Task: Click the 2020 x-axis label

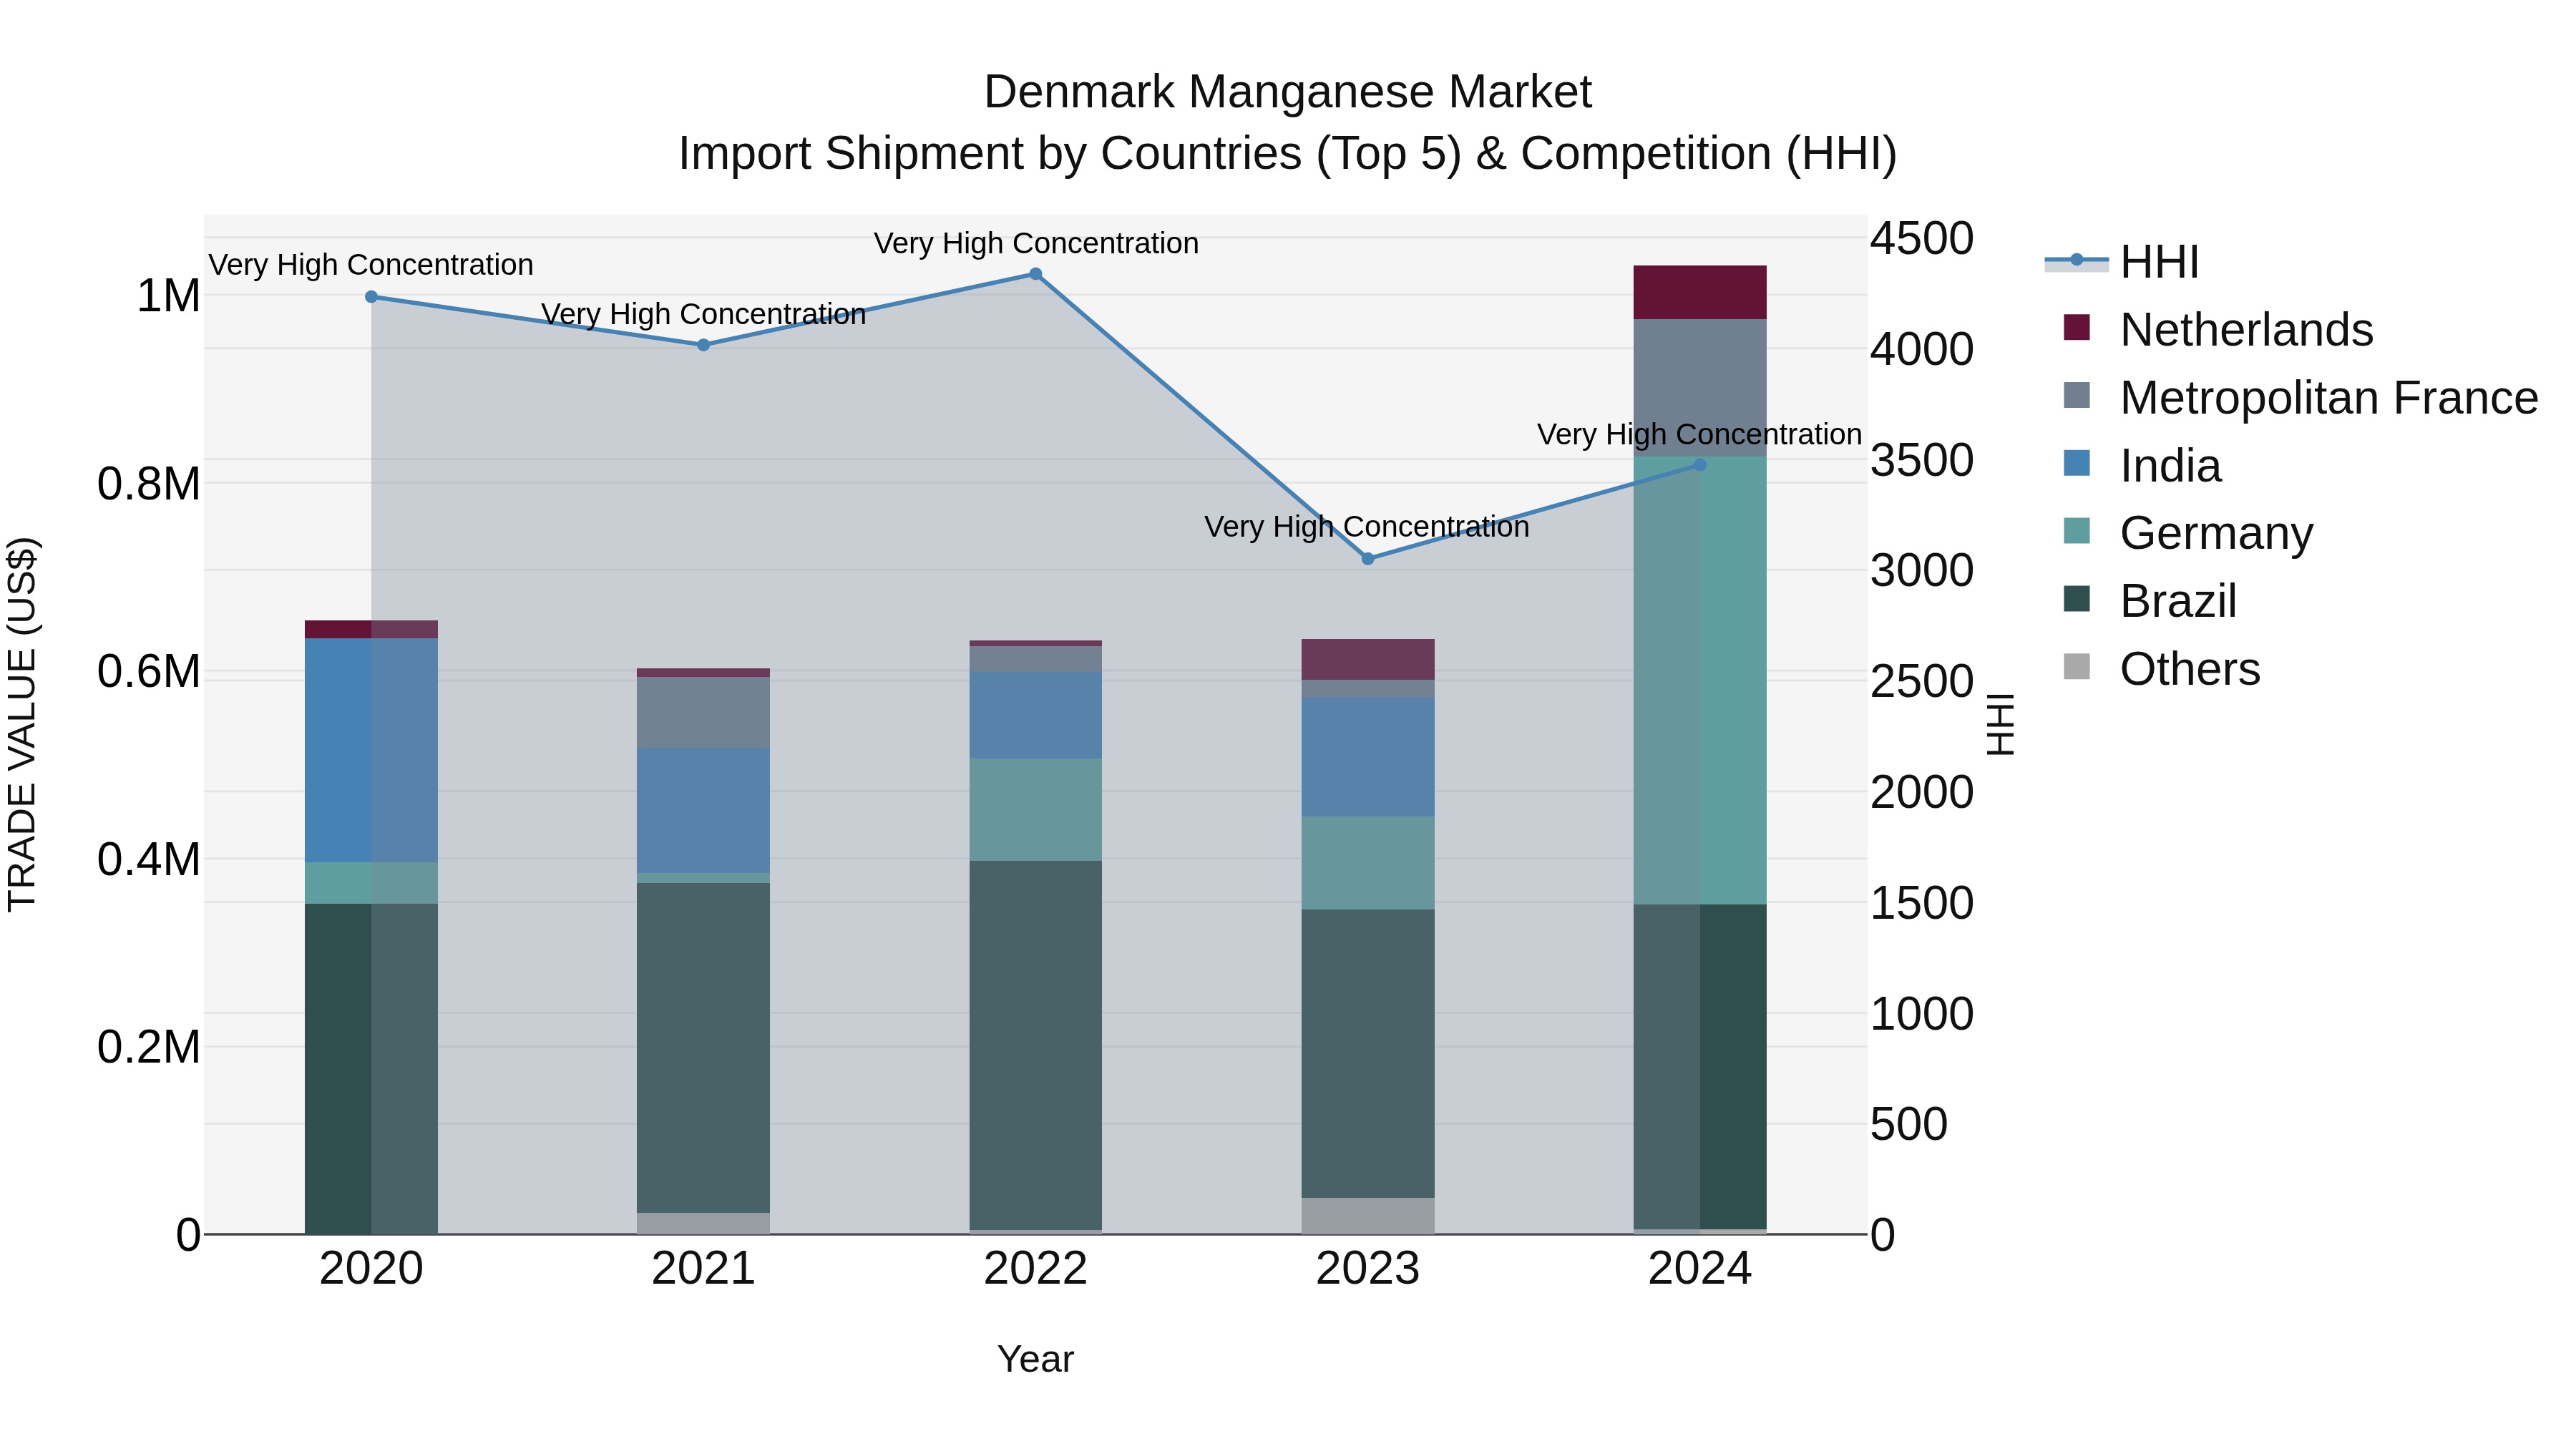Action: (x=371, y=1269)
